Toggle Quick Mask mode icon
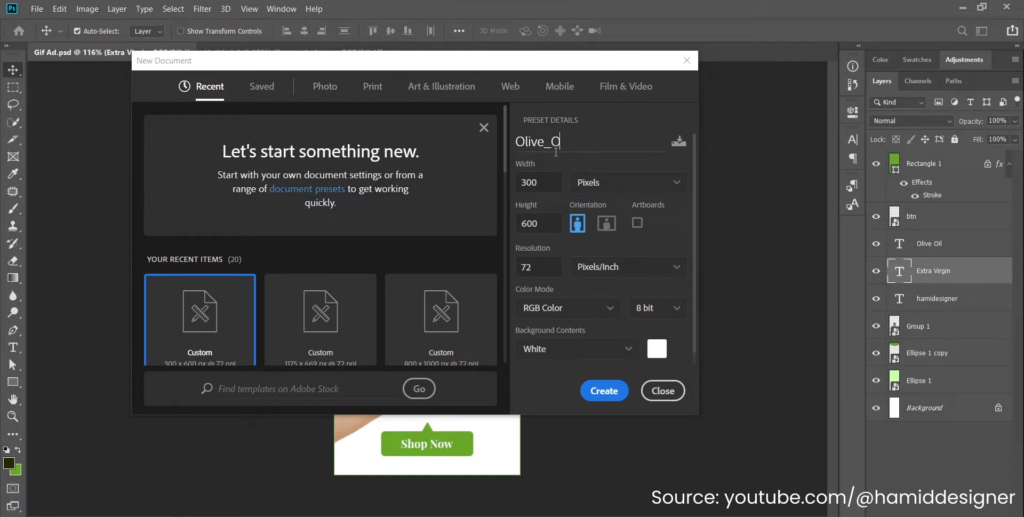Screen dimensions: 1024x517 click(12, 488)
